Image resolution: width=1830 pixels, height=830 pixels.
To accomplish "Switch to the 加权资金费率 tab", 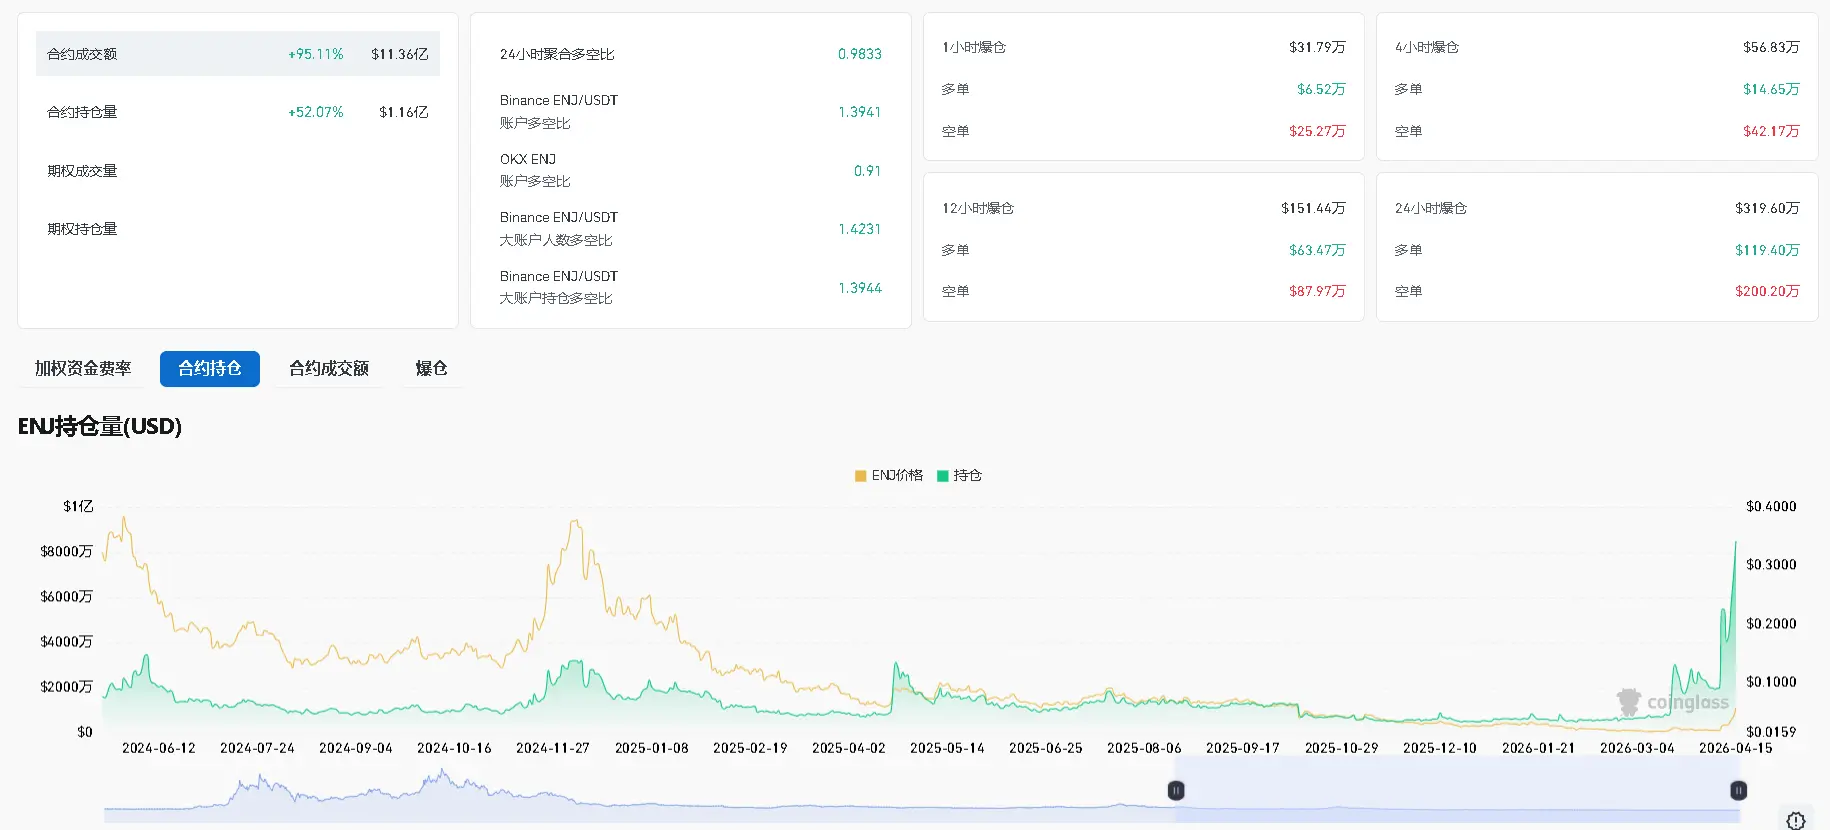I will [x=83, y=369].
